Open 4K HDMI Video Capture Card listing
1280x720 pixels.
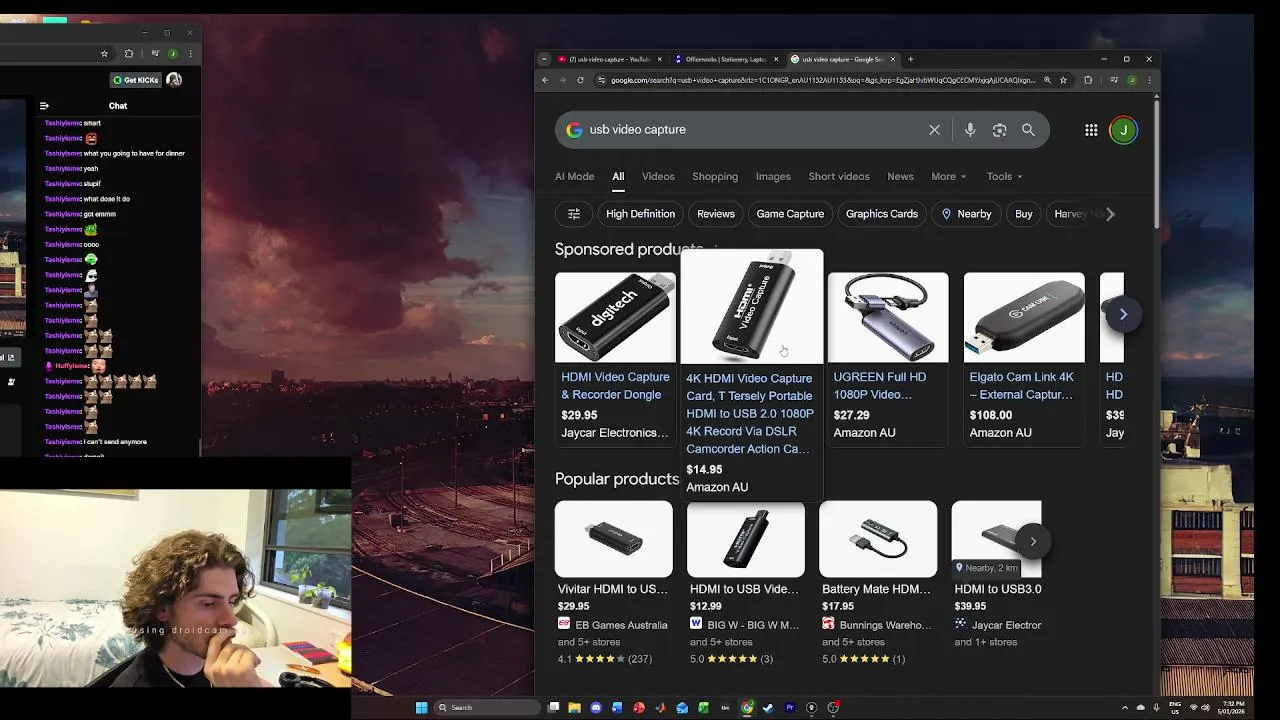750,414
